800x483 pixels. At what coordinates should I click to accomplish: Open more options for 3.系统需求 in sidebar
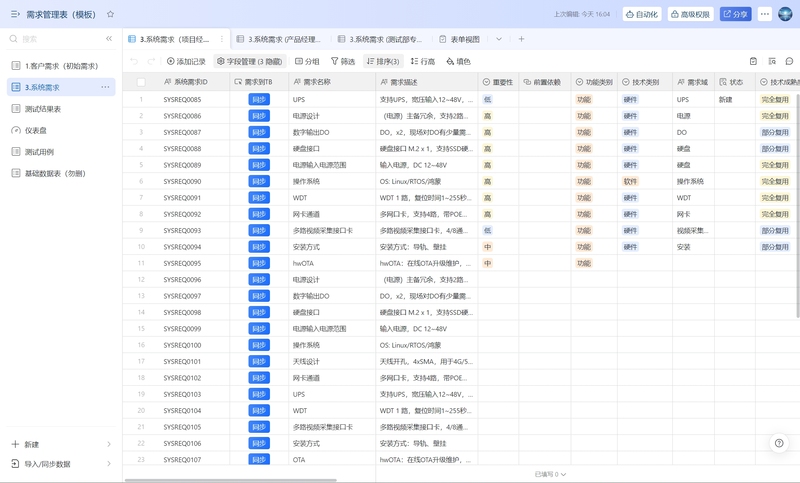click(x=105, y=87)
